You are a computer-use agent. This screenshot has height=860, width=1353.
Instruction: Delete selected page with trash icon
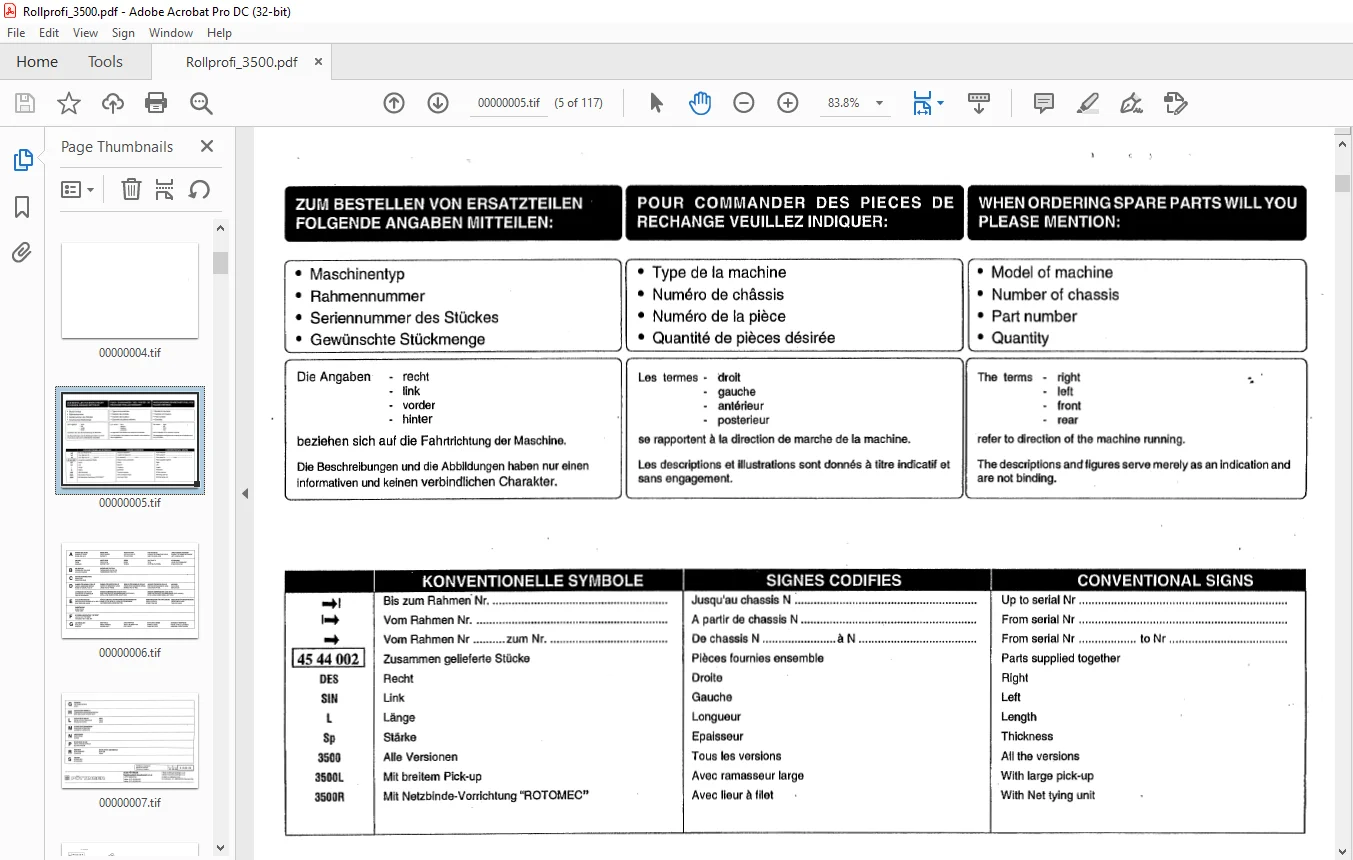(131, 189)
